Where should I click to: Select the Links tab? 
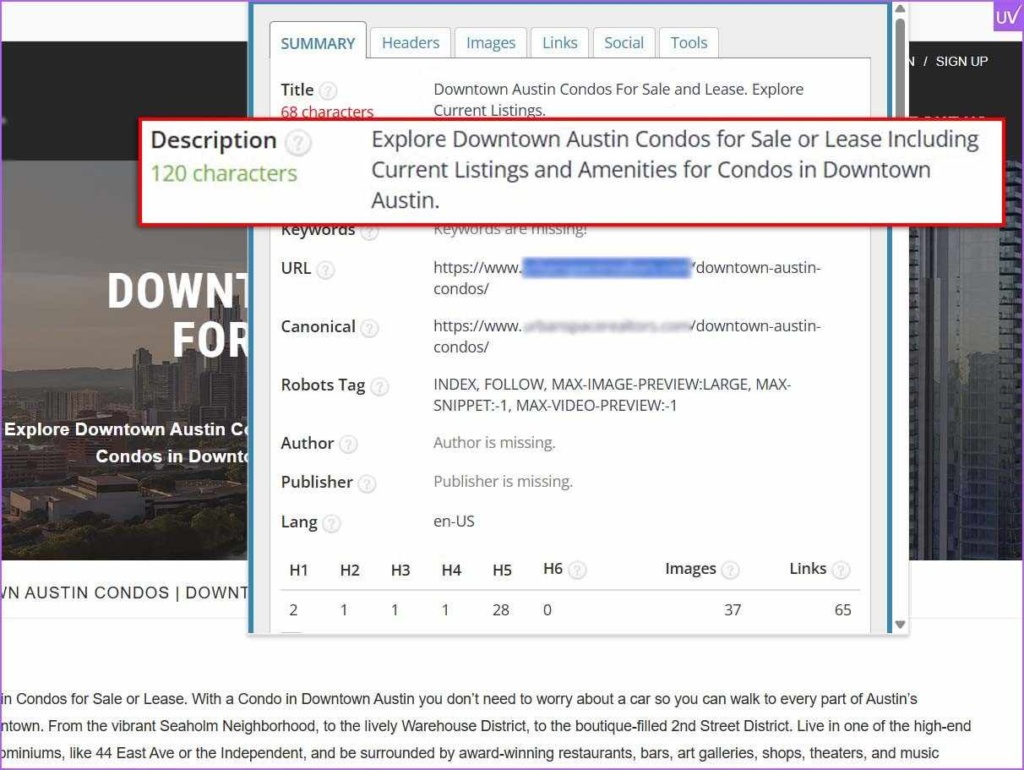(x=560, y=43)
